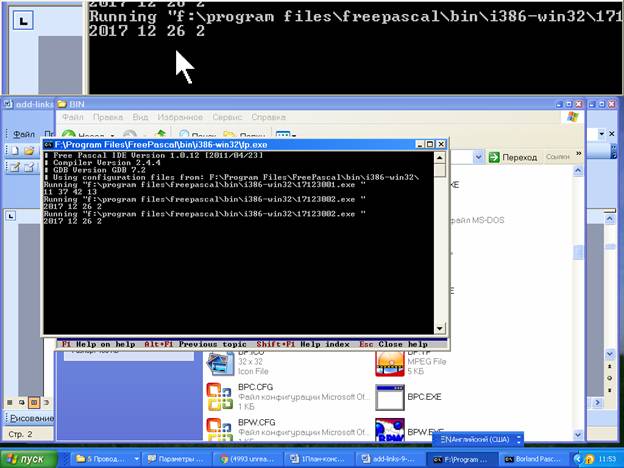Image resolution: width=624 pixels, height=468 pixels.
Task: Click the Open folder icon in Word toolbar
Action: [29, 151]
